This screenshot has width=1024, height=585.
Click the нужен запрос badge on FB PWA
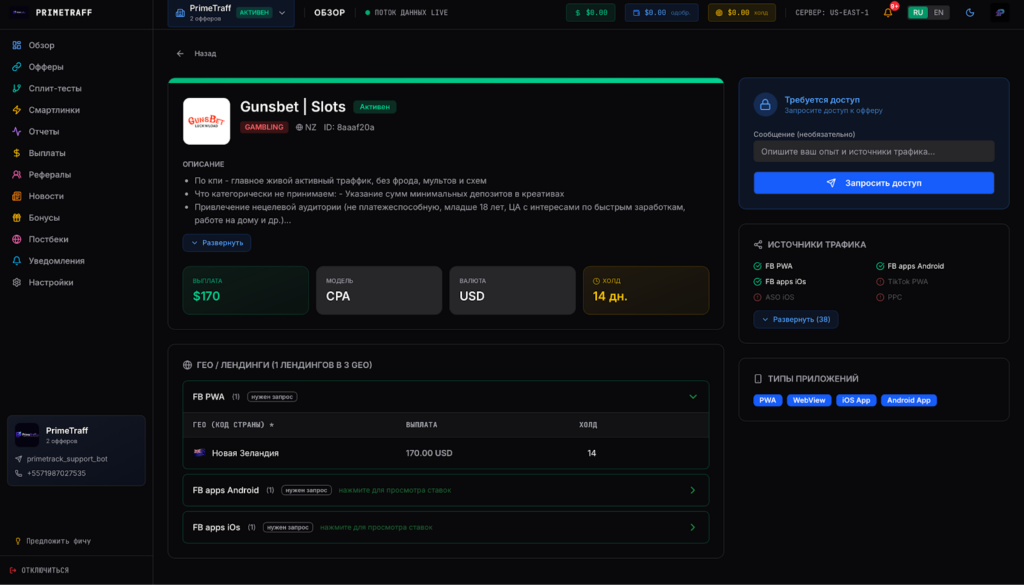(x=272, y=397)
